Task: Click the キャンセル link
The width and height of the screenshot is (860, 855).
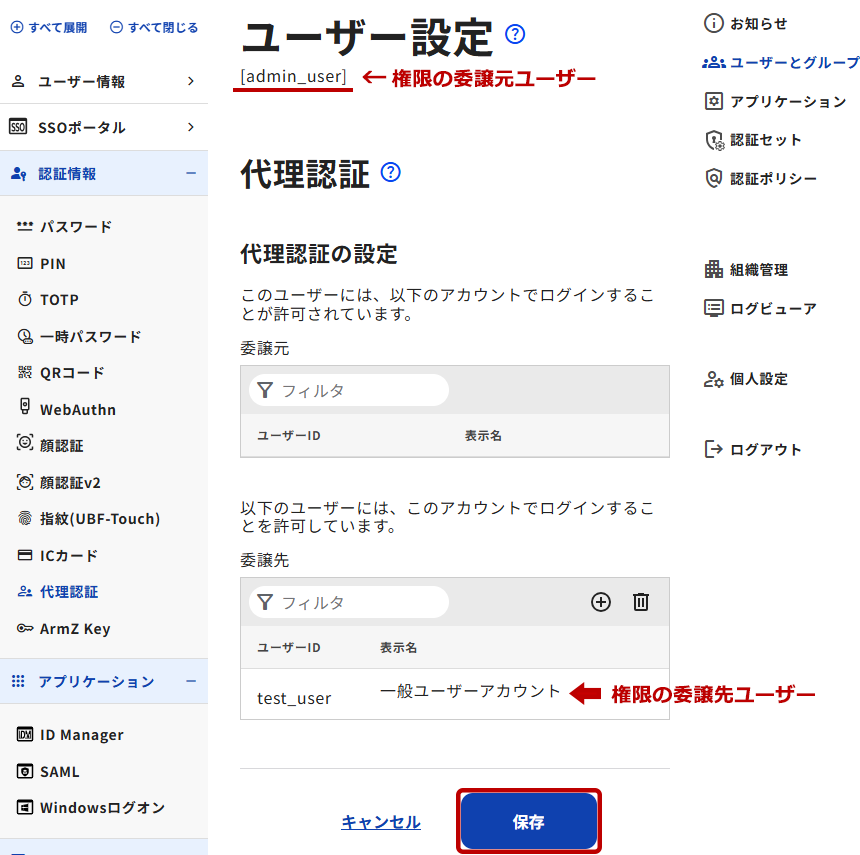Action: coord(381,822)
